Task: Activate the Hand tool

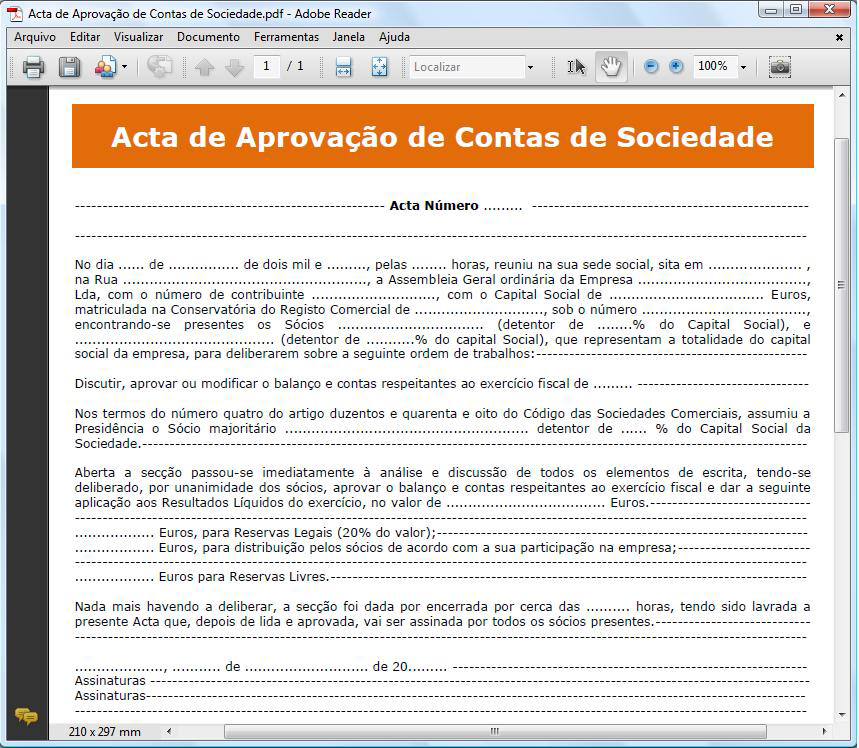Action: point(610,67)
